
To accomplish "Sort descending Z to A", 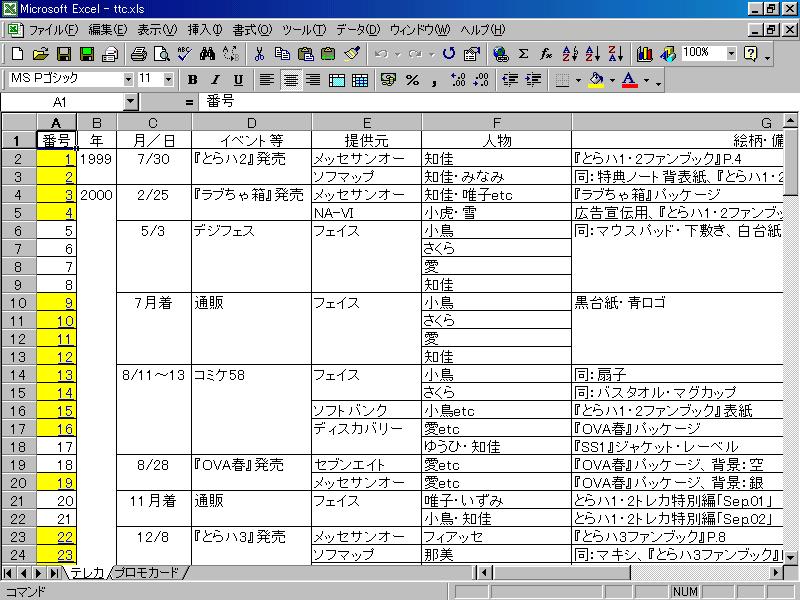I will [x=616, y=54].
